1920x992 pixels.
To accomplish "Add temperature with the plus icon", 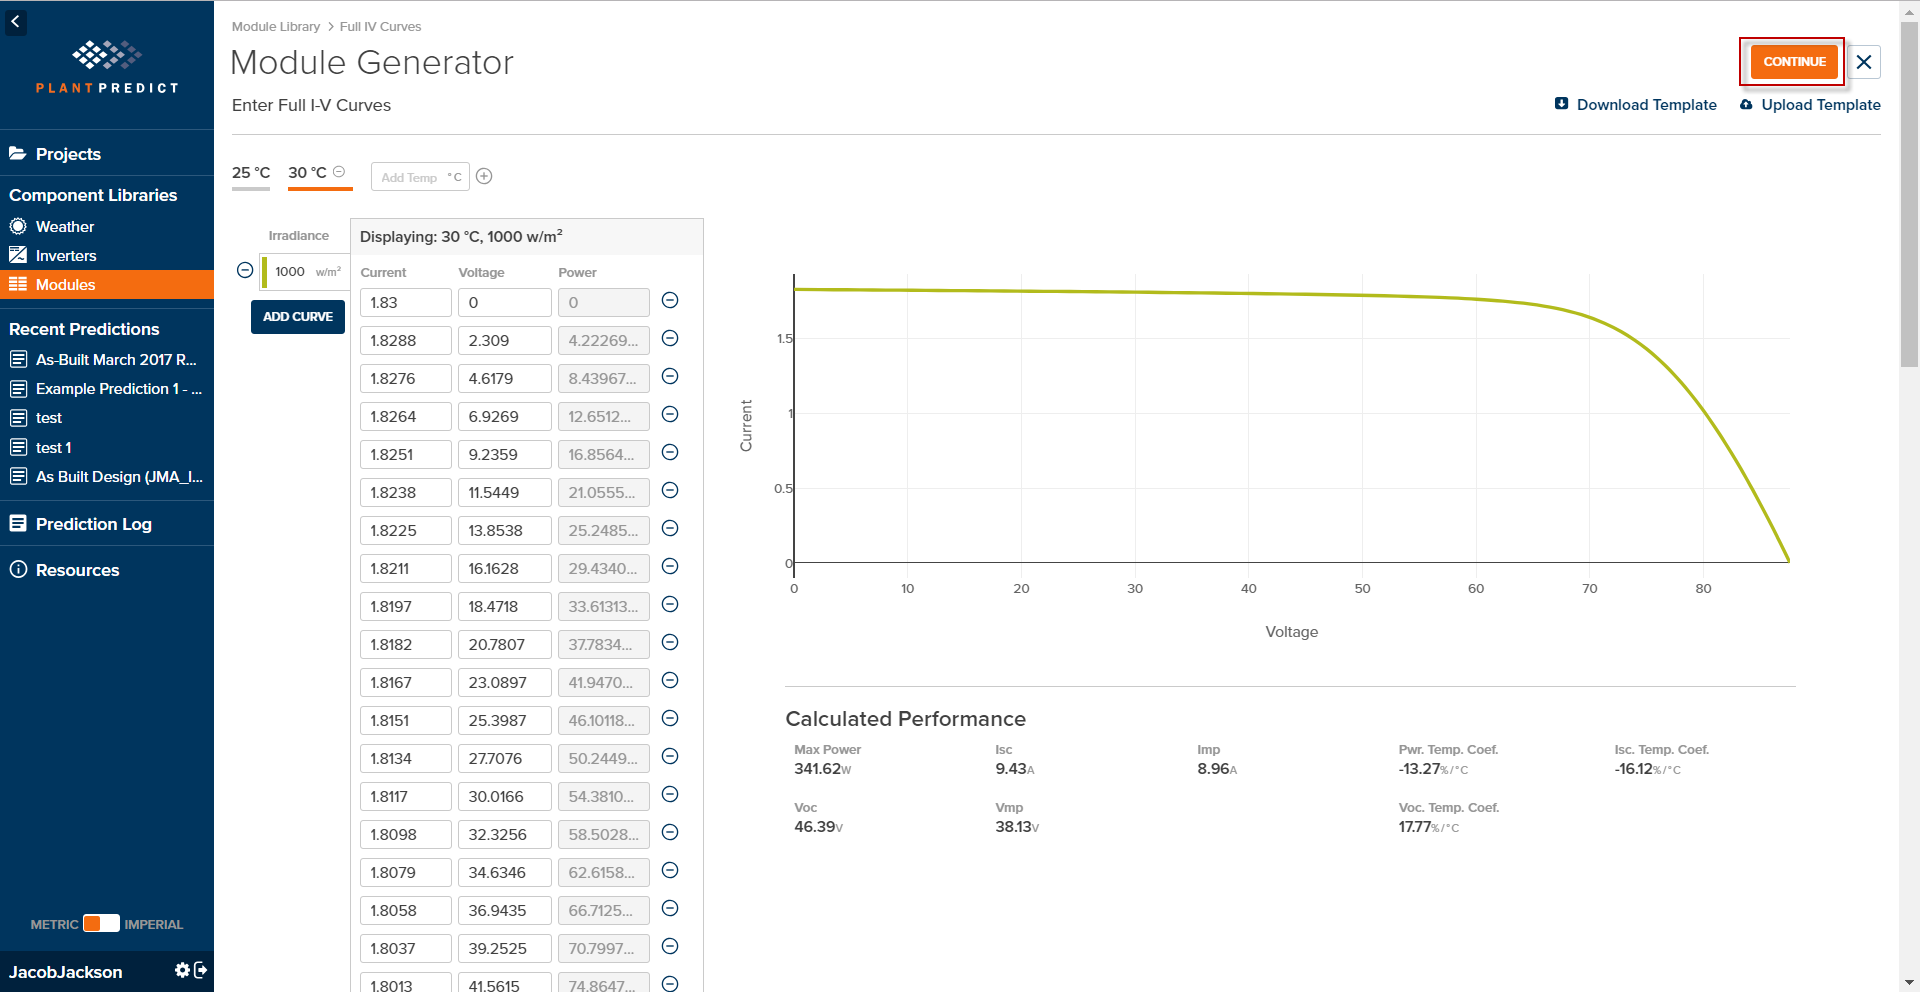I will (x=484, y=177).
